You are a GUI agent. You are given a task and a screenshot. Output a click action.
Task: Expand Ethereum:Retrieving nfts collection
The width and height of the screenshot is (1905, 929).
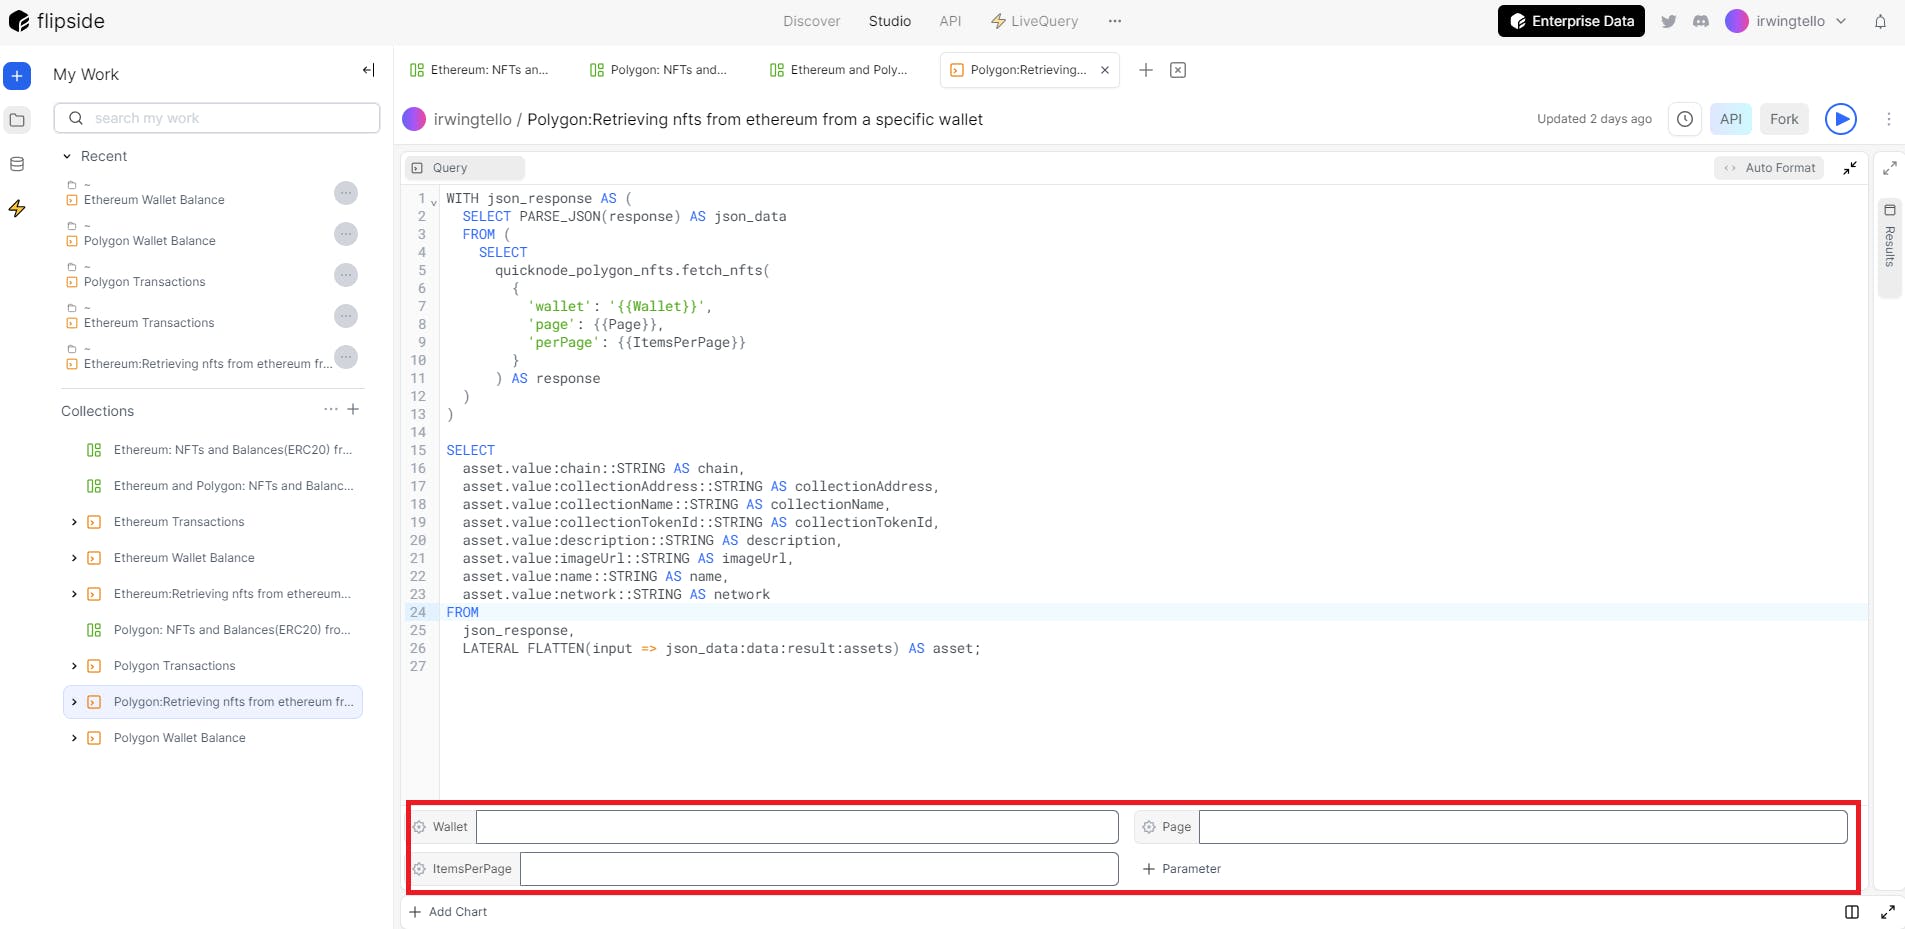74,594
